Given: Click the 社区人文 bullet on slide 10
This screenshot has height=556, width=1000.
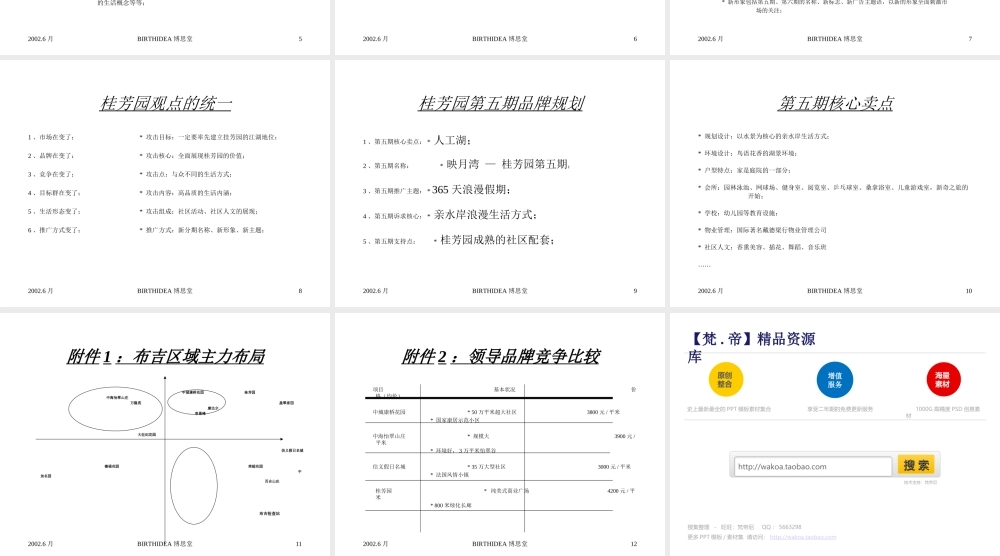Looking at the screenshot, I should [x=763, y=247].
